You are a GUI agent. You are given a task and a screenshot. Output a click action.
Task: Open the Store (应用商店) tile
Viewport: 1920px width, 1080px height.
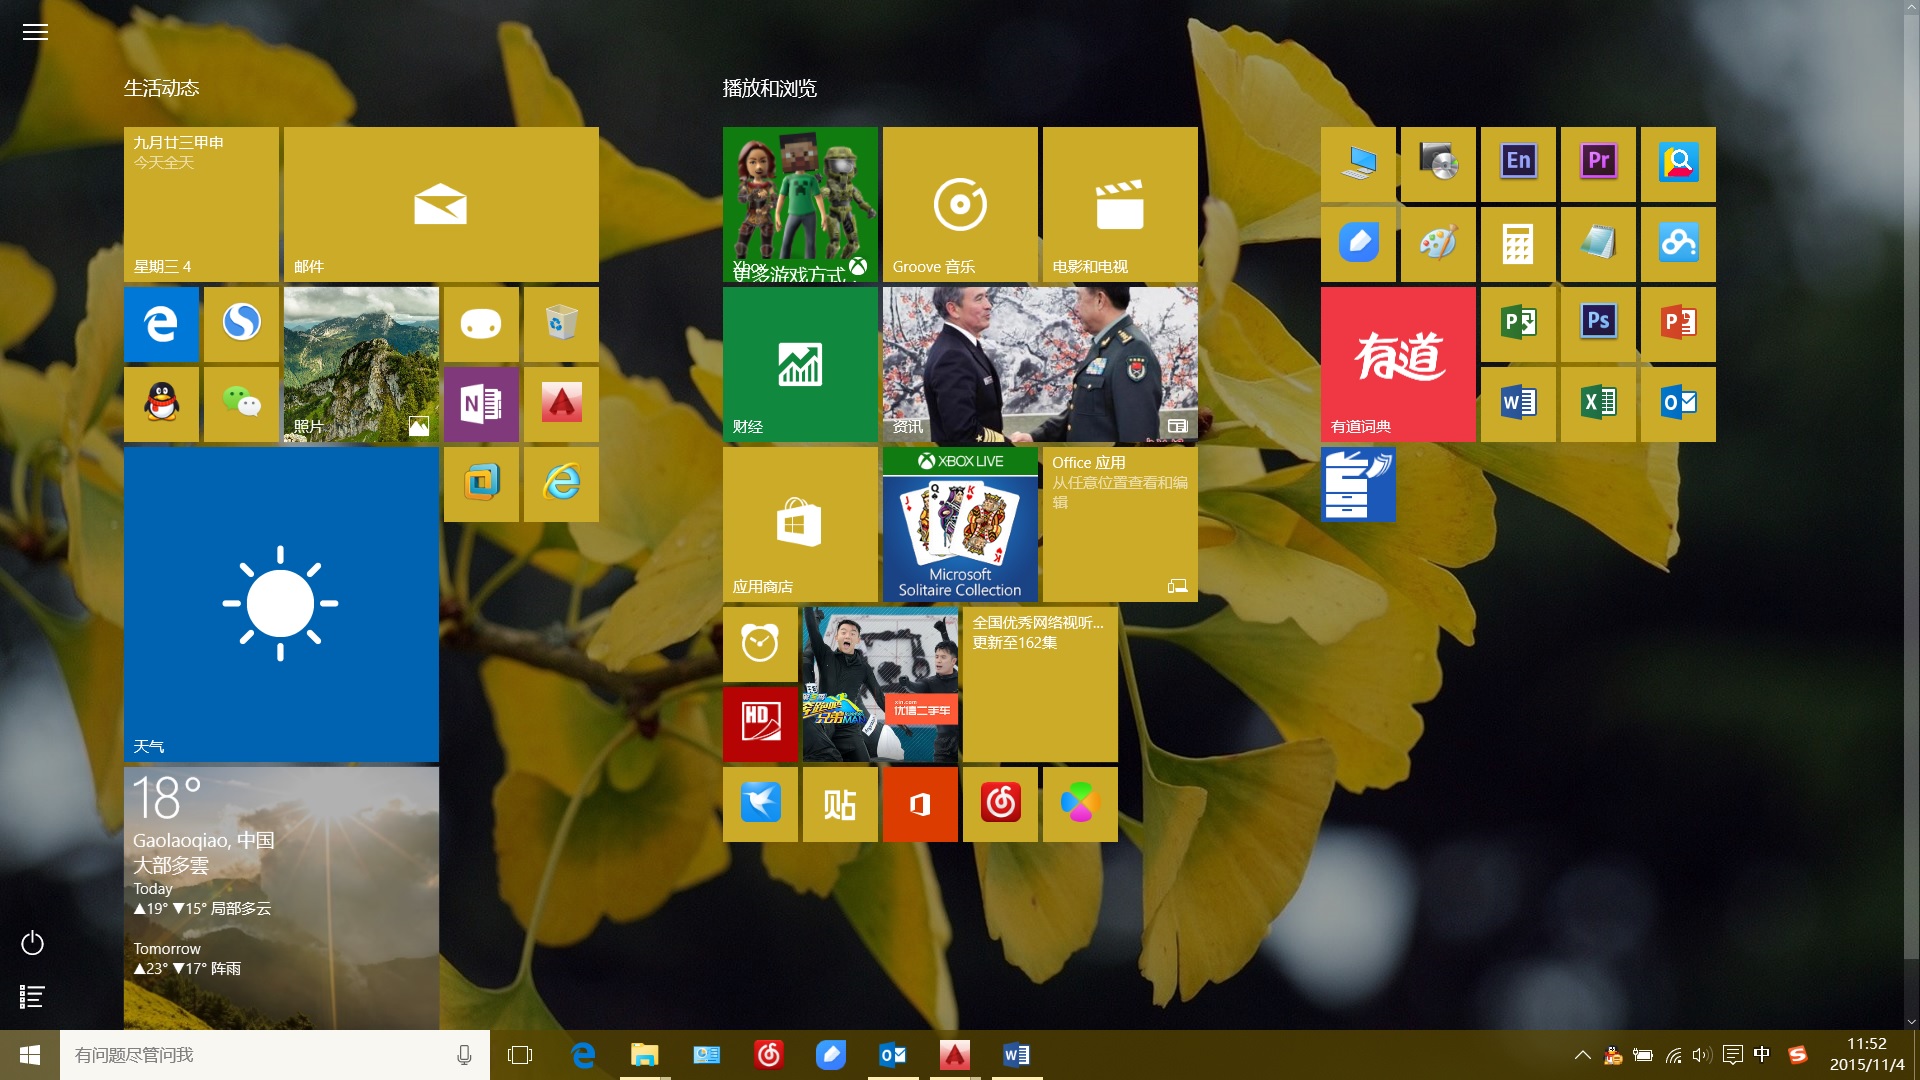pos(800,524)
